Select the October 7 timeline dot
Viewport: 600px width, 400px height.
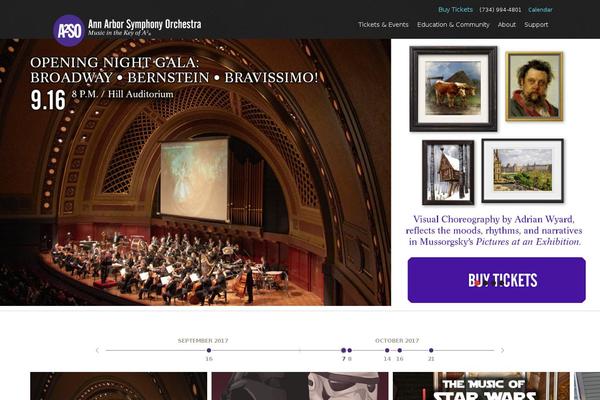[x=343, y=350]
